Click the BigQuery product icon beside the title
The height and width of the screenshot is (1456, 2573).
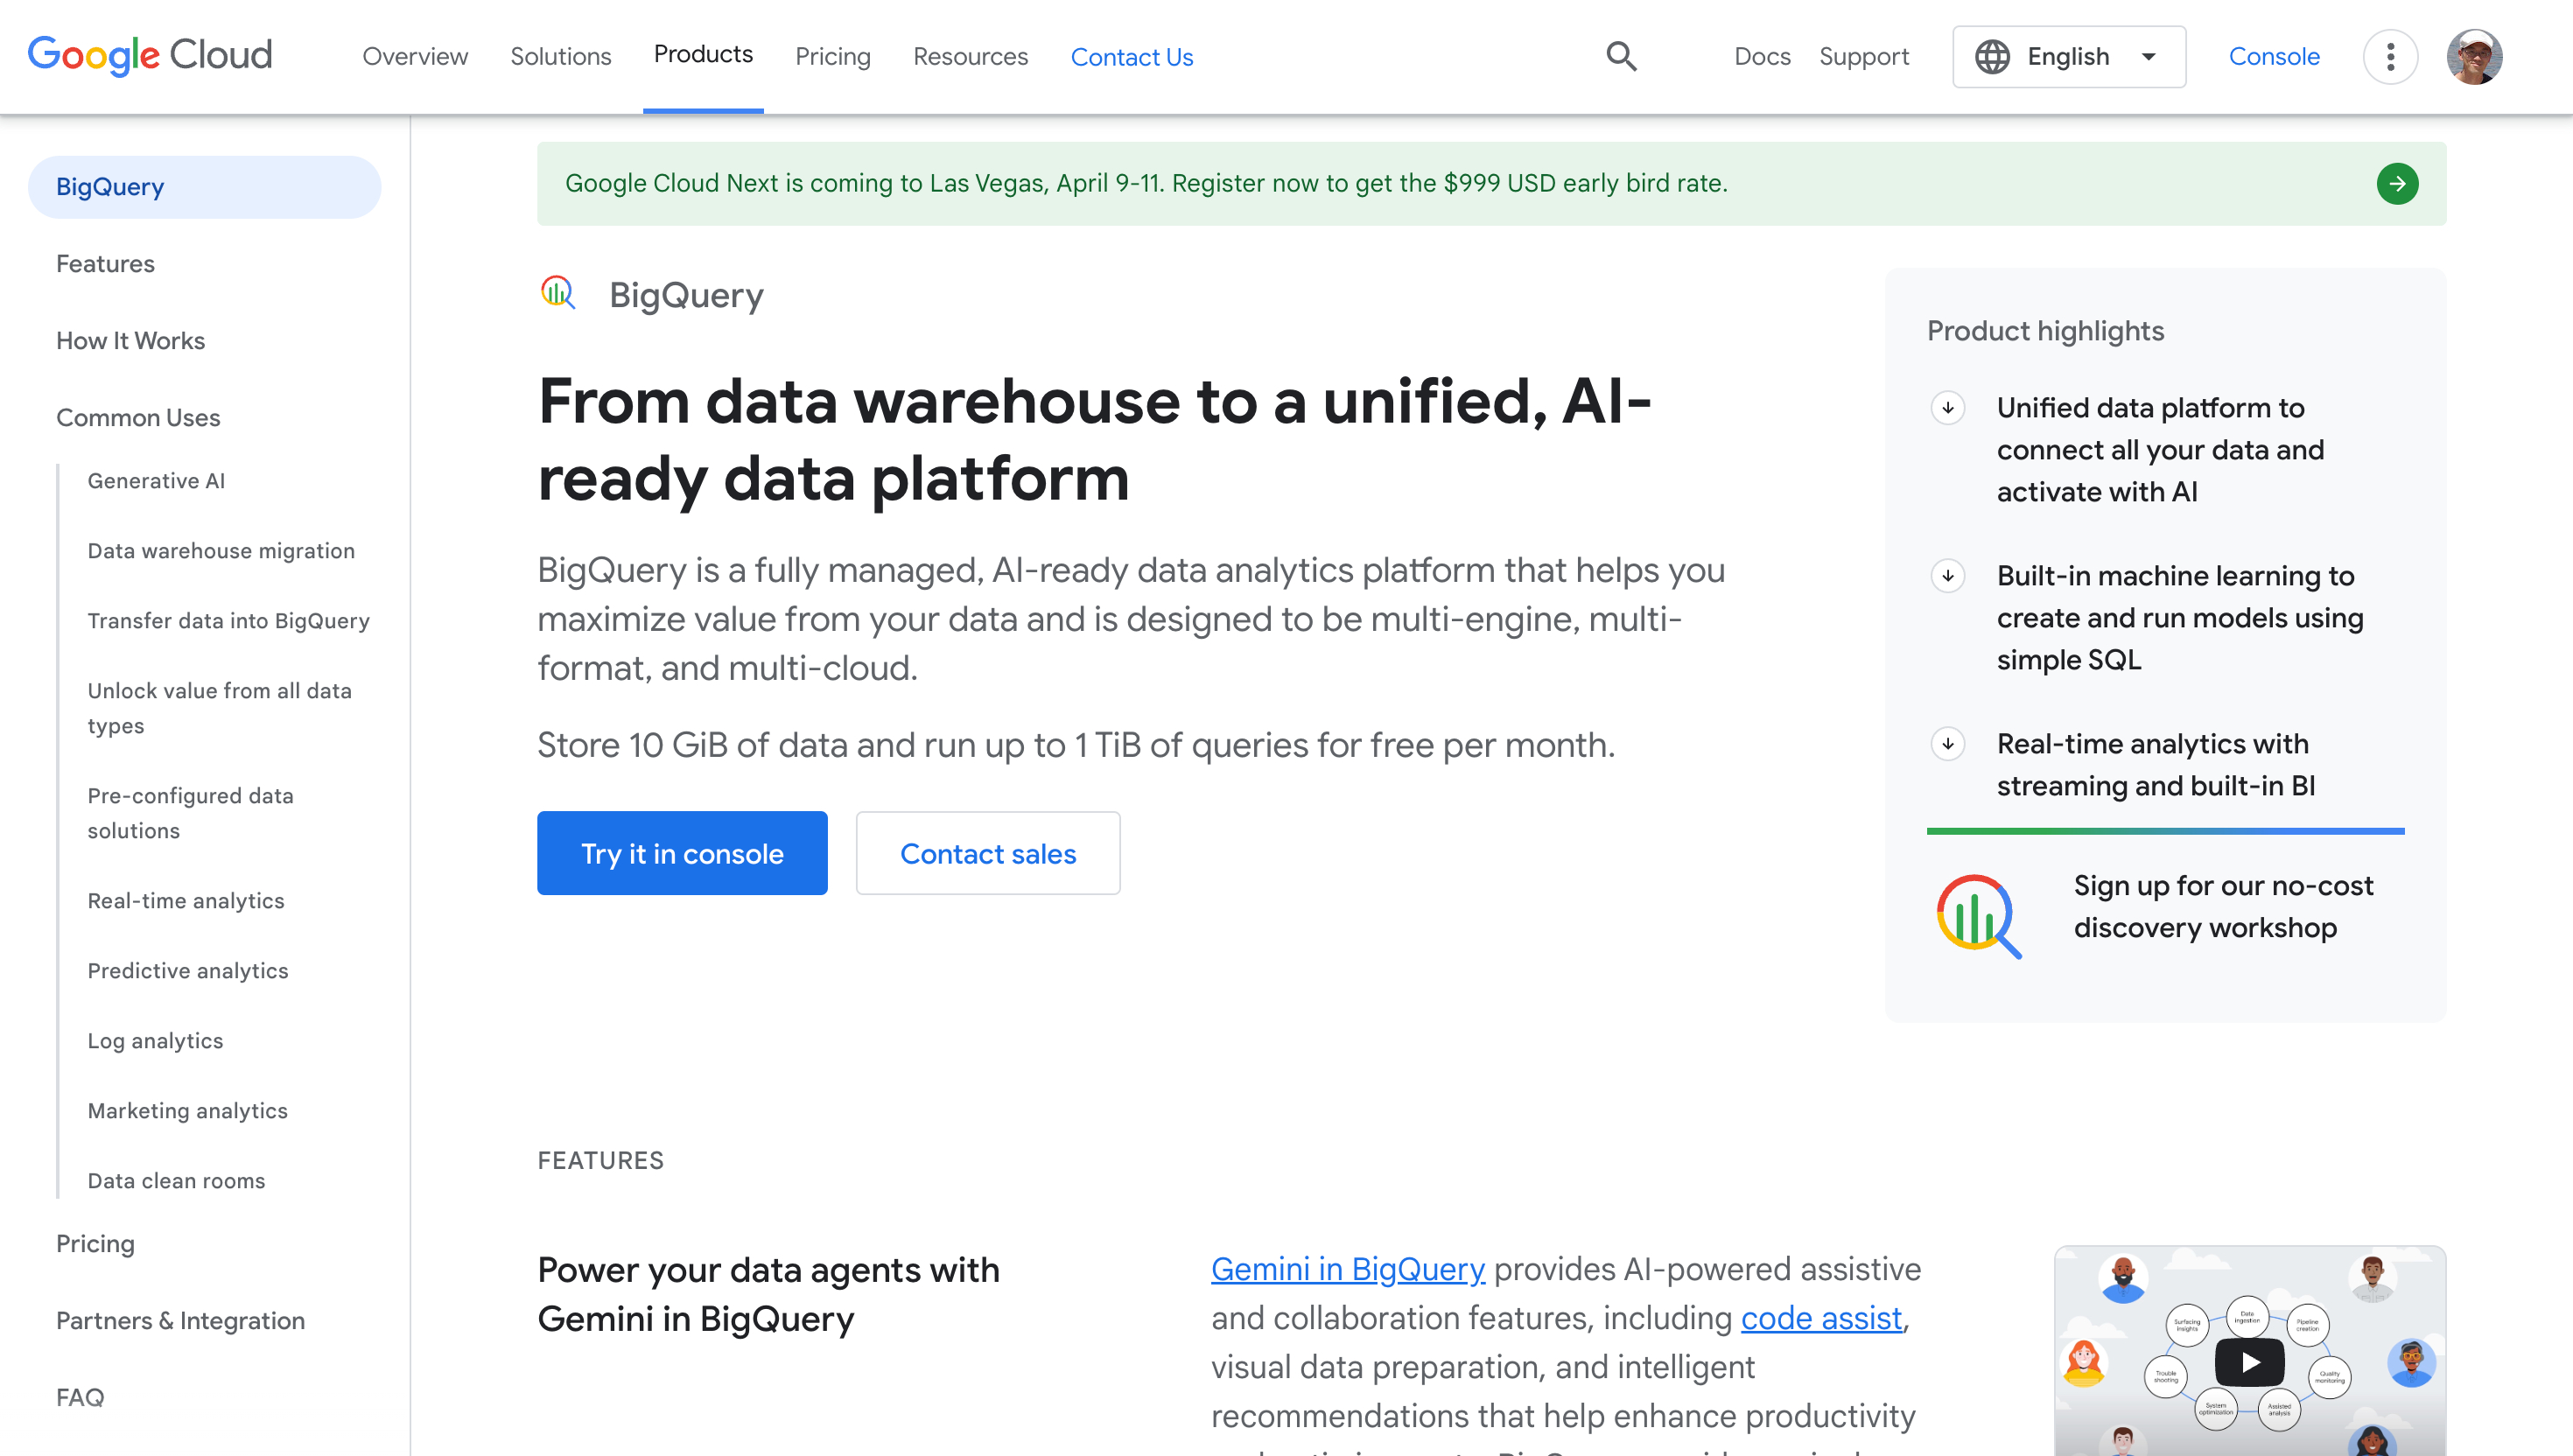558,293
